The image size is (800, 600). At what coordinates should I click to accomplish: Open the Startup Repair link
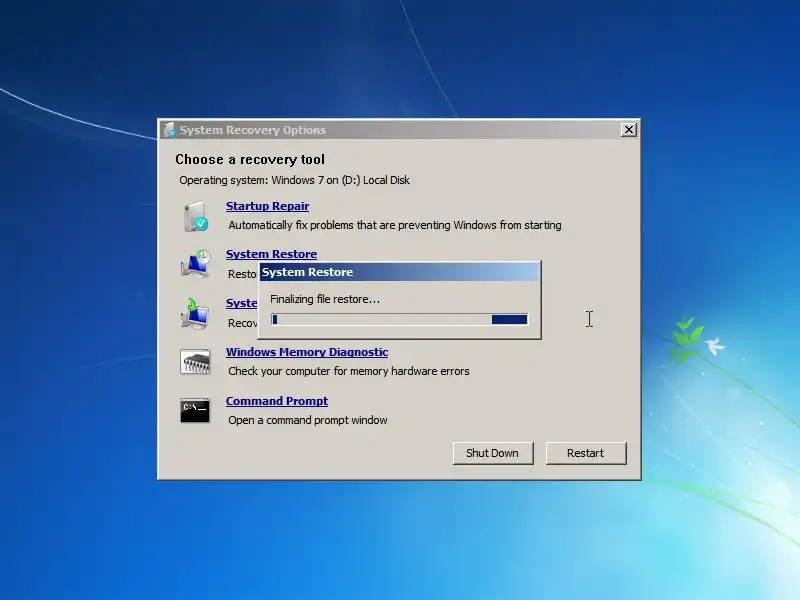[267, 206]
